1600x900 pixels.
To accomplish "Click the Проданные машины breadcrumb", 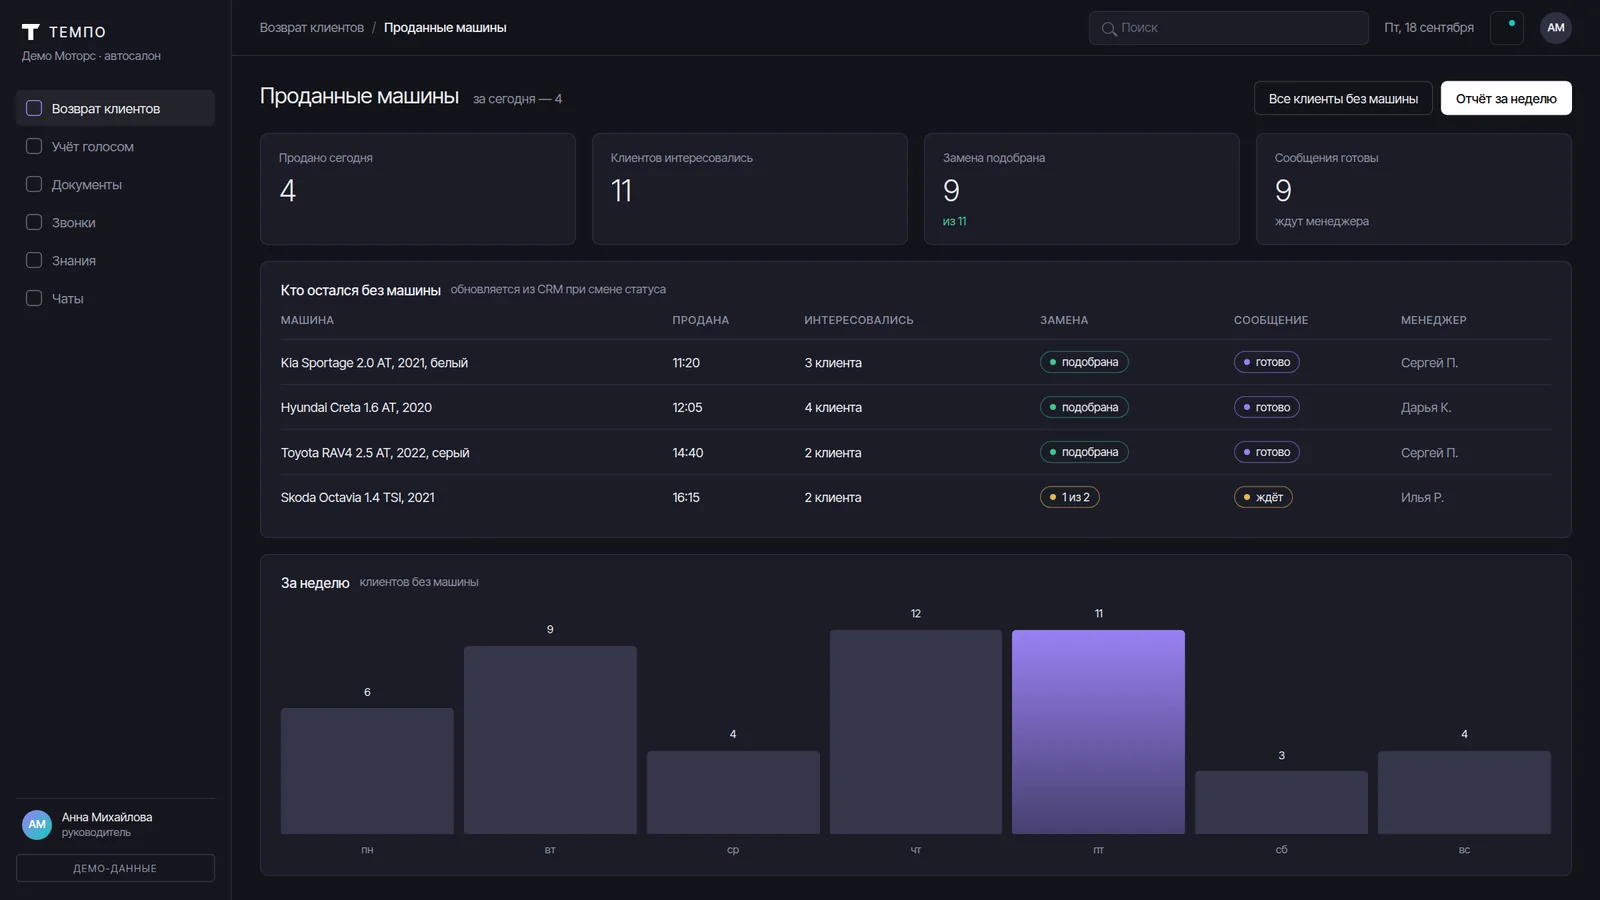I will tap(445, 28).
